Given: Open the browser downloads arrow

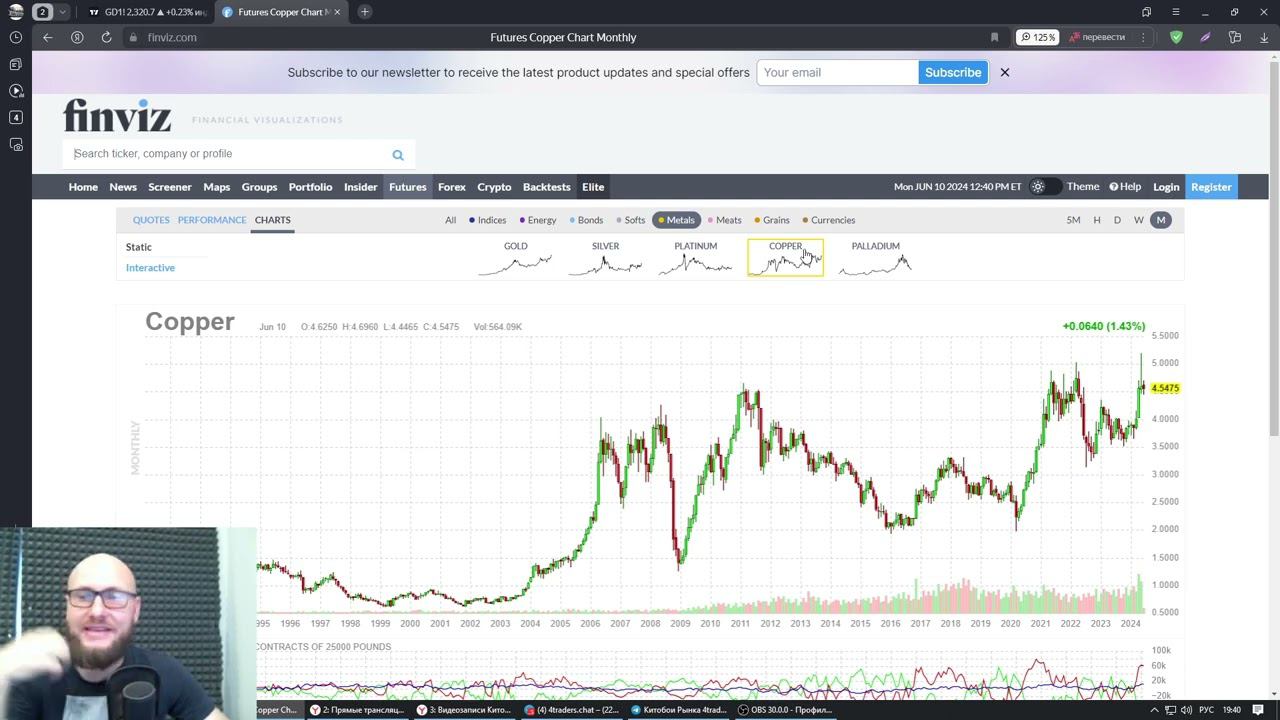Looking at the screenshot, I should pos(1264,37).
